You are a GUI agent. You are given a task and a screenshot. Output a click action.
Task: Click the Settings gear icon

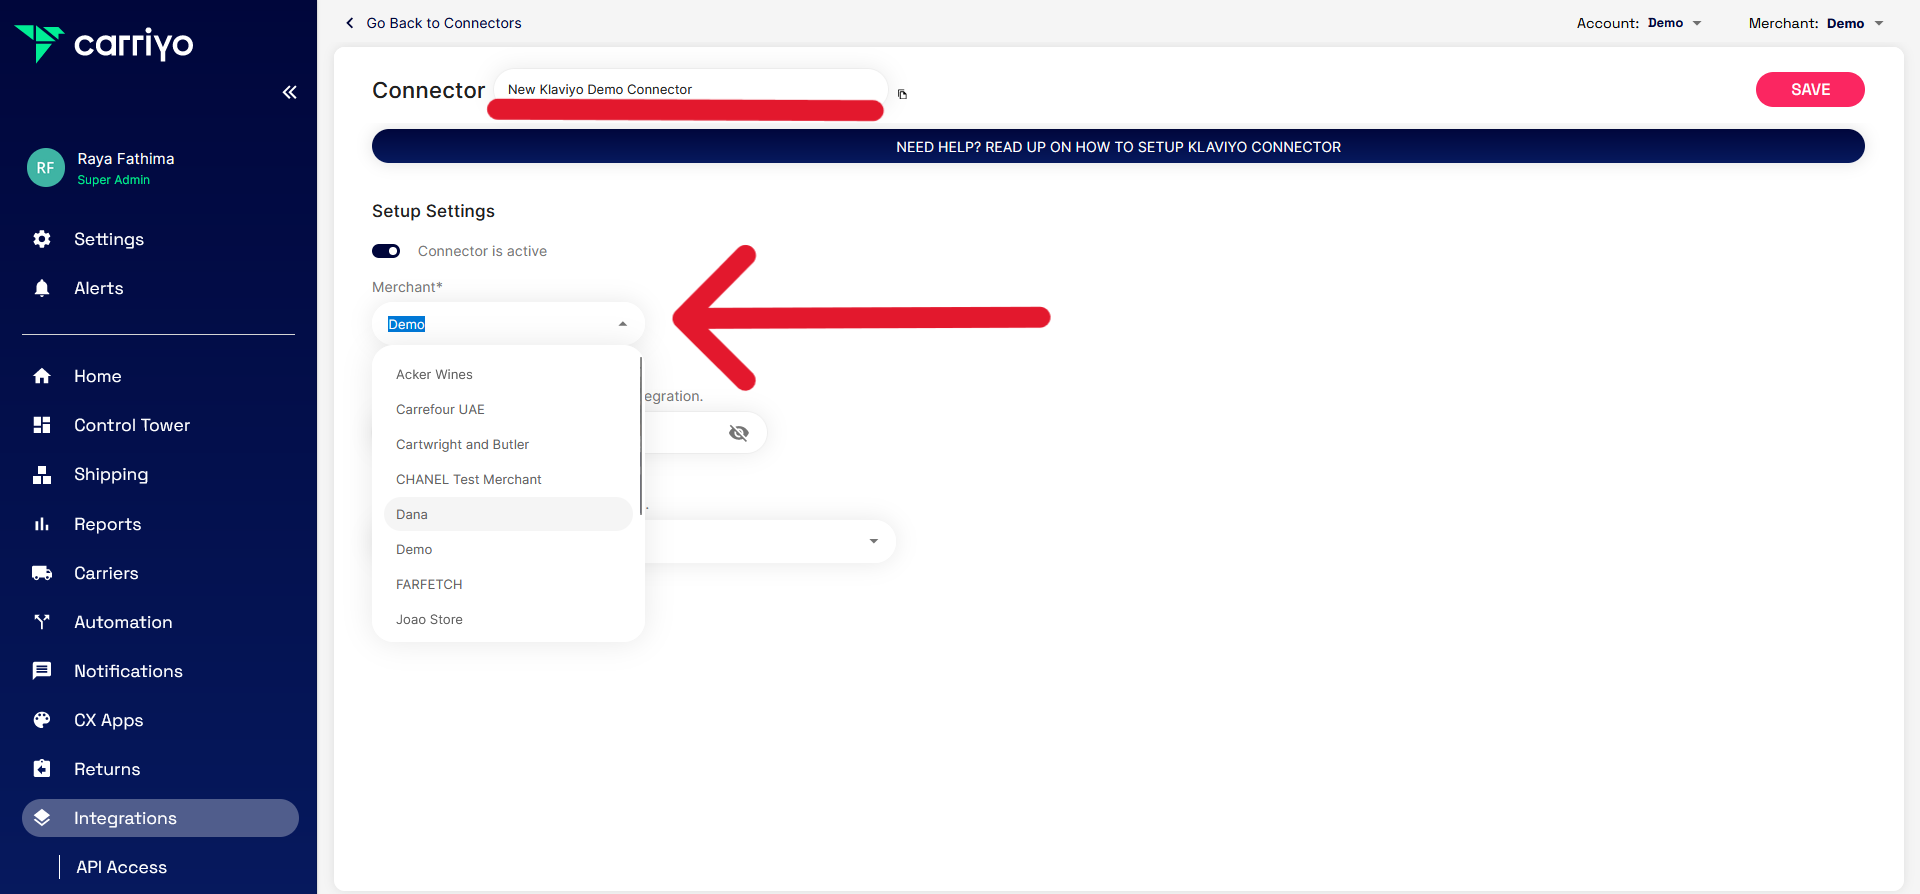click(42, 239)
